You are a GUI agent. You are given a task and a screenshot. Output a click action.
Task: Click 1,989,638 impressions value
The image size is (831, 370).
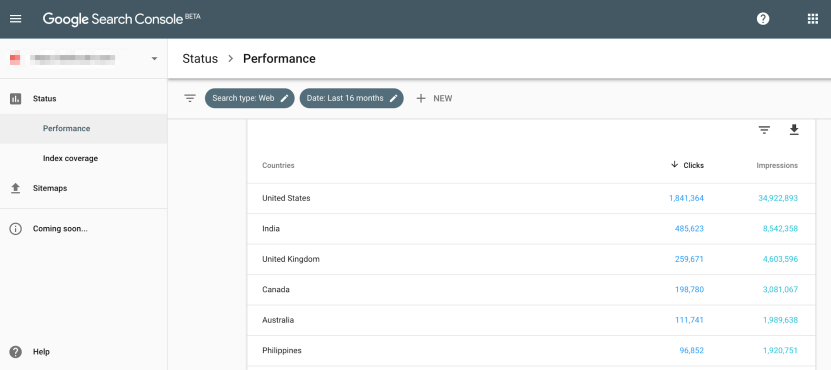[x=781, y=320]
